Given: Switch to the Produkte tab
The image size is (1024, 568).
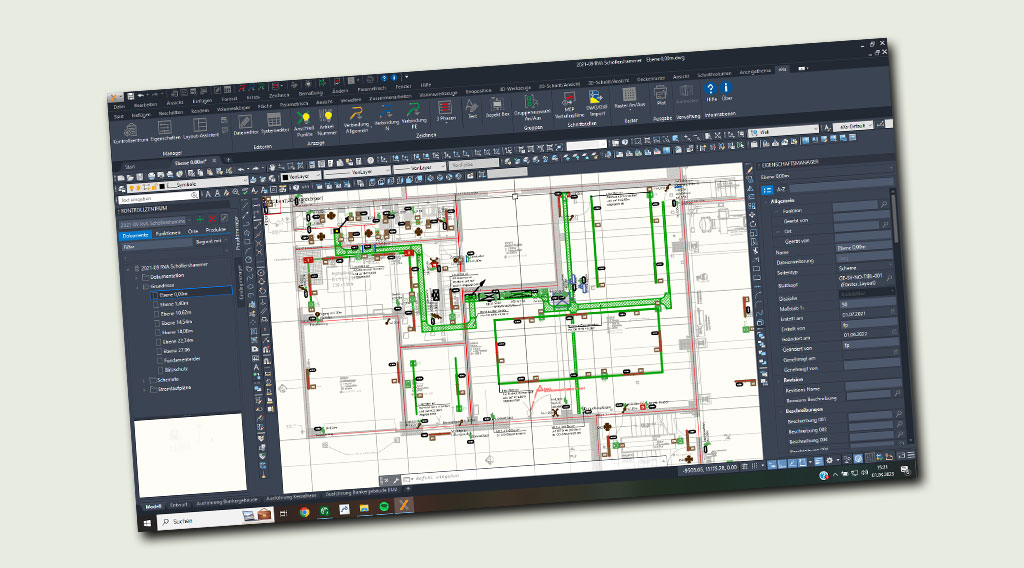Looking at the screenshot, I should [217, 229].
